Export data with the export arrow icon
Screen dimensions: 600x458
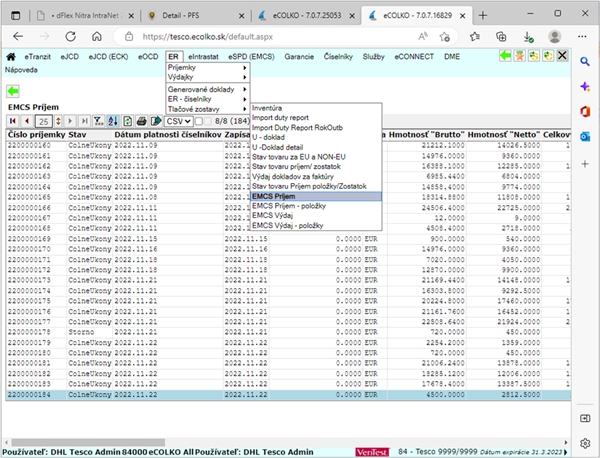tap(156, 121)
